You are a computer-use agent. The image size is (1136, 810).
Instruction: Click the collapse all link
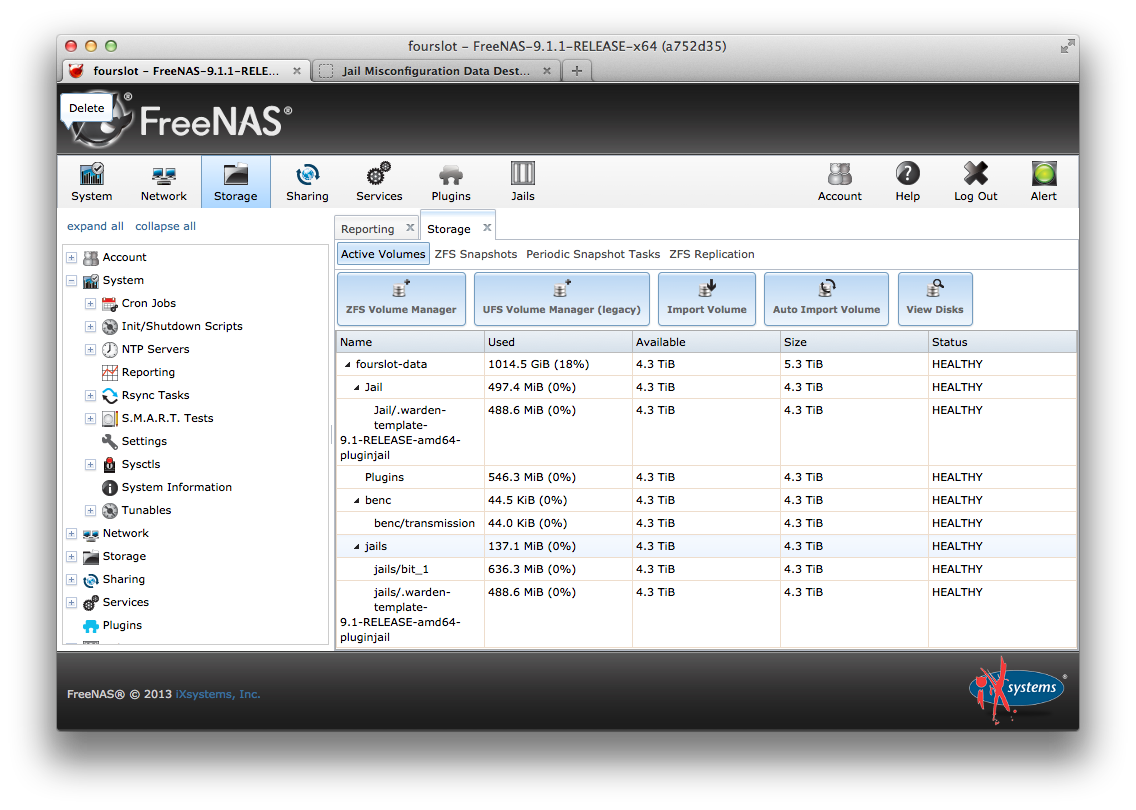165,226
